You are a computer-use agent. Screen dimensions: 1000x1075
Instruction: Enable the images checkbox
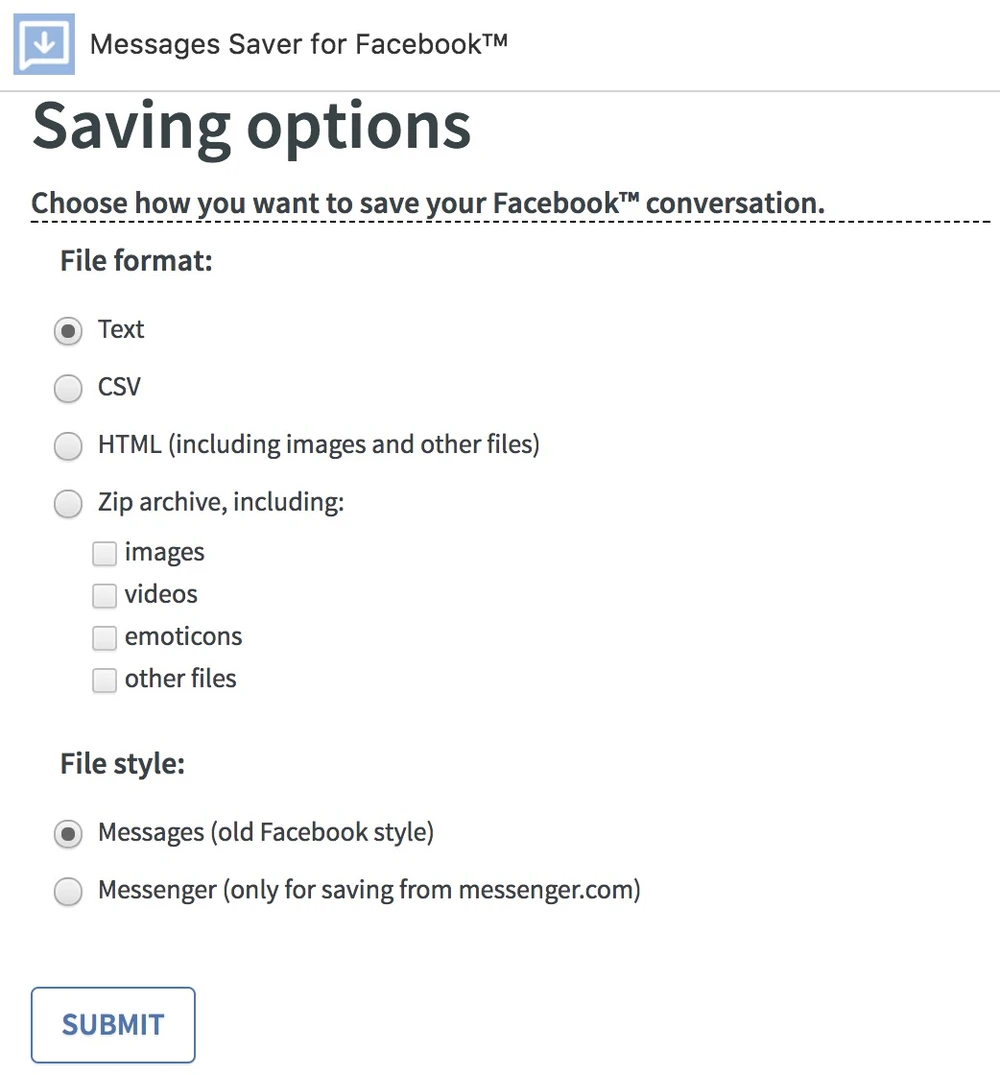coord(105,553)
